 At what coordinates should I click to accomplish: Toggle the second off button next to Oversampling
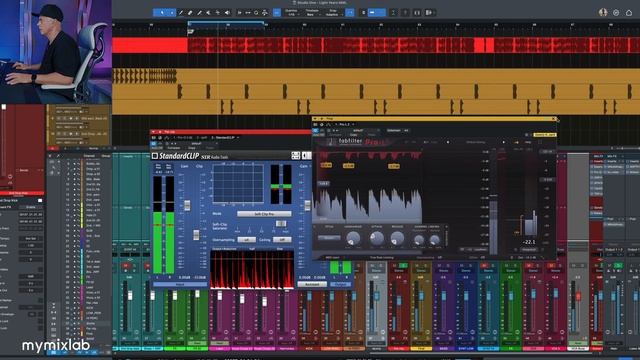click(x=282, y=240)
